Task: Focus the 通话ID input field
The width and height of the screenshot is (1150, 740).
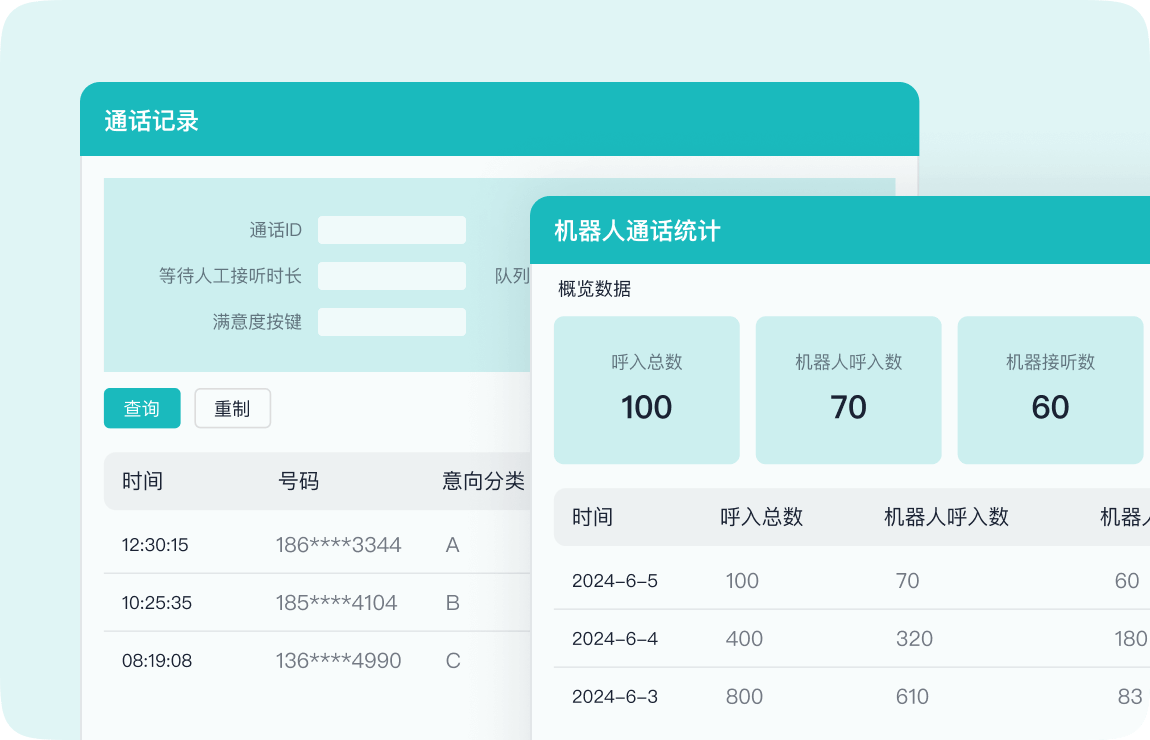Action: [391, 230]
